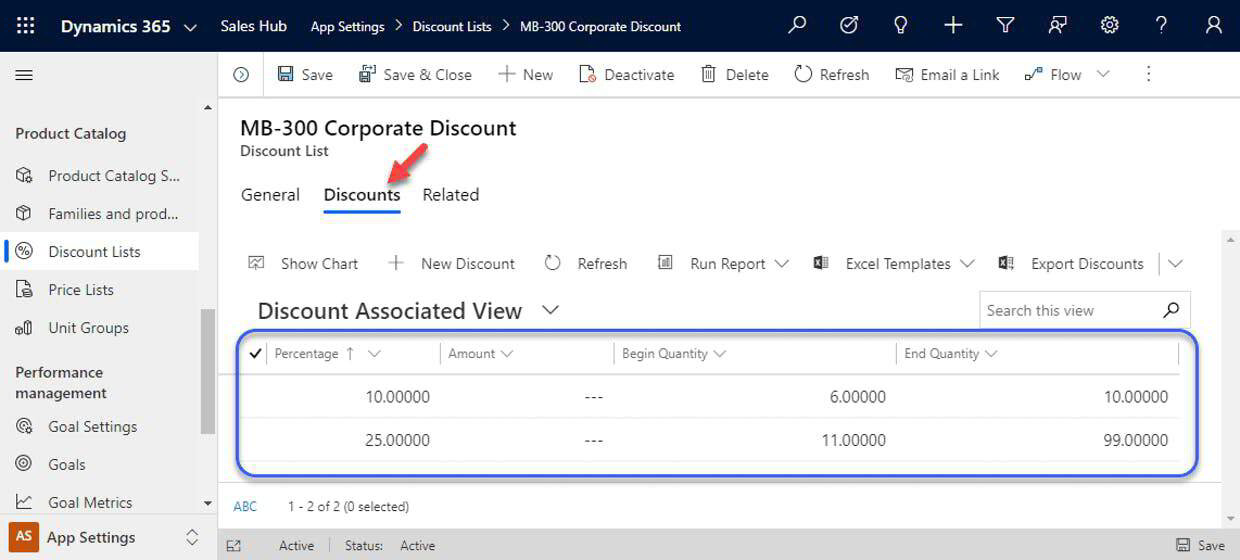This screenshot has width=1240, height=560.
Task: Click the App Settings breadcrumb link
Action: [x=347, y=27]
